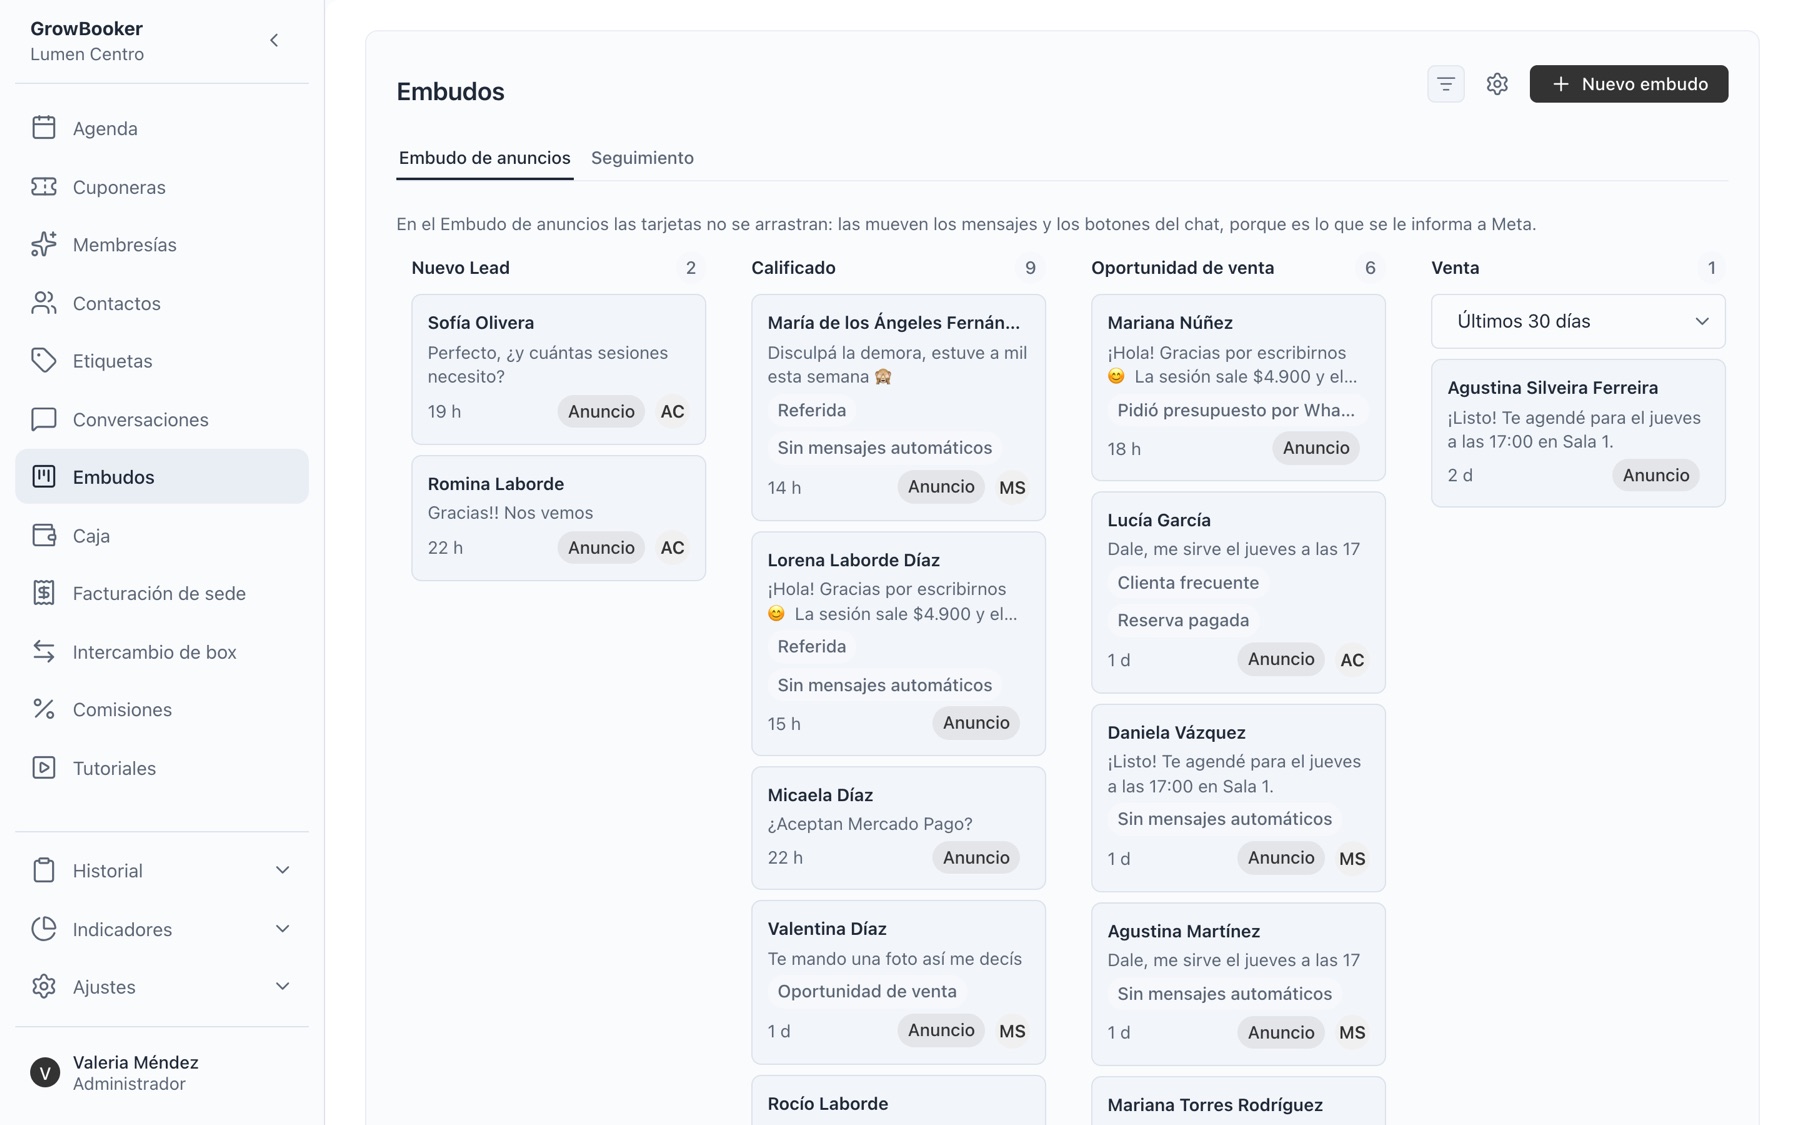Click the Cuponeras ticket icon
Screen dimensions: 1800x1125
pos(44,187)
